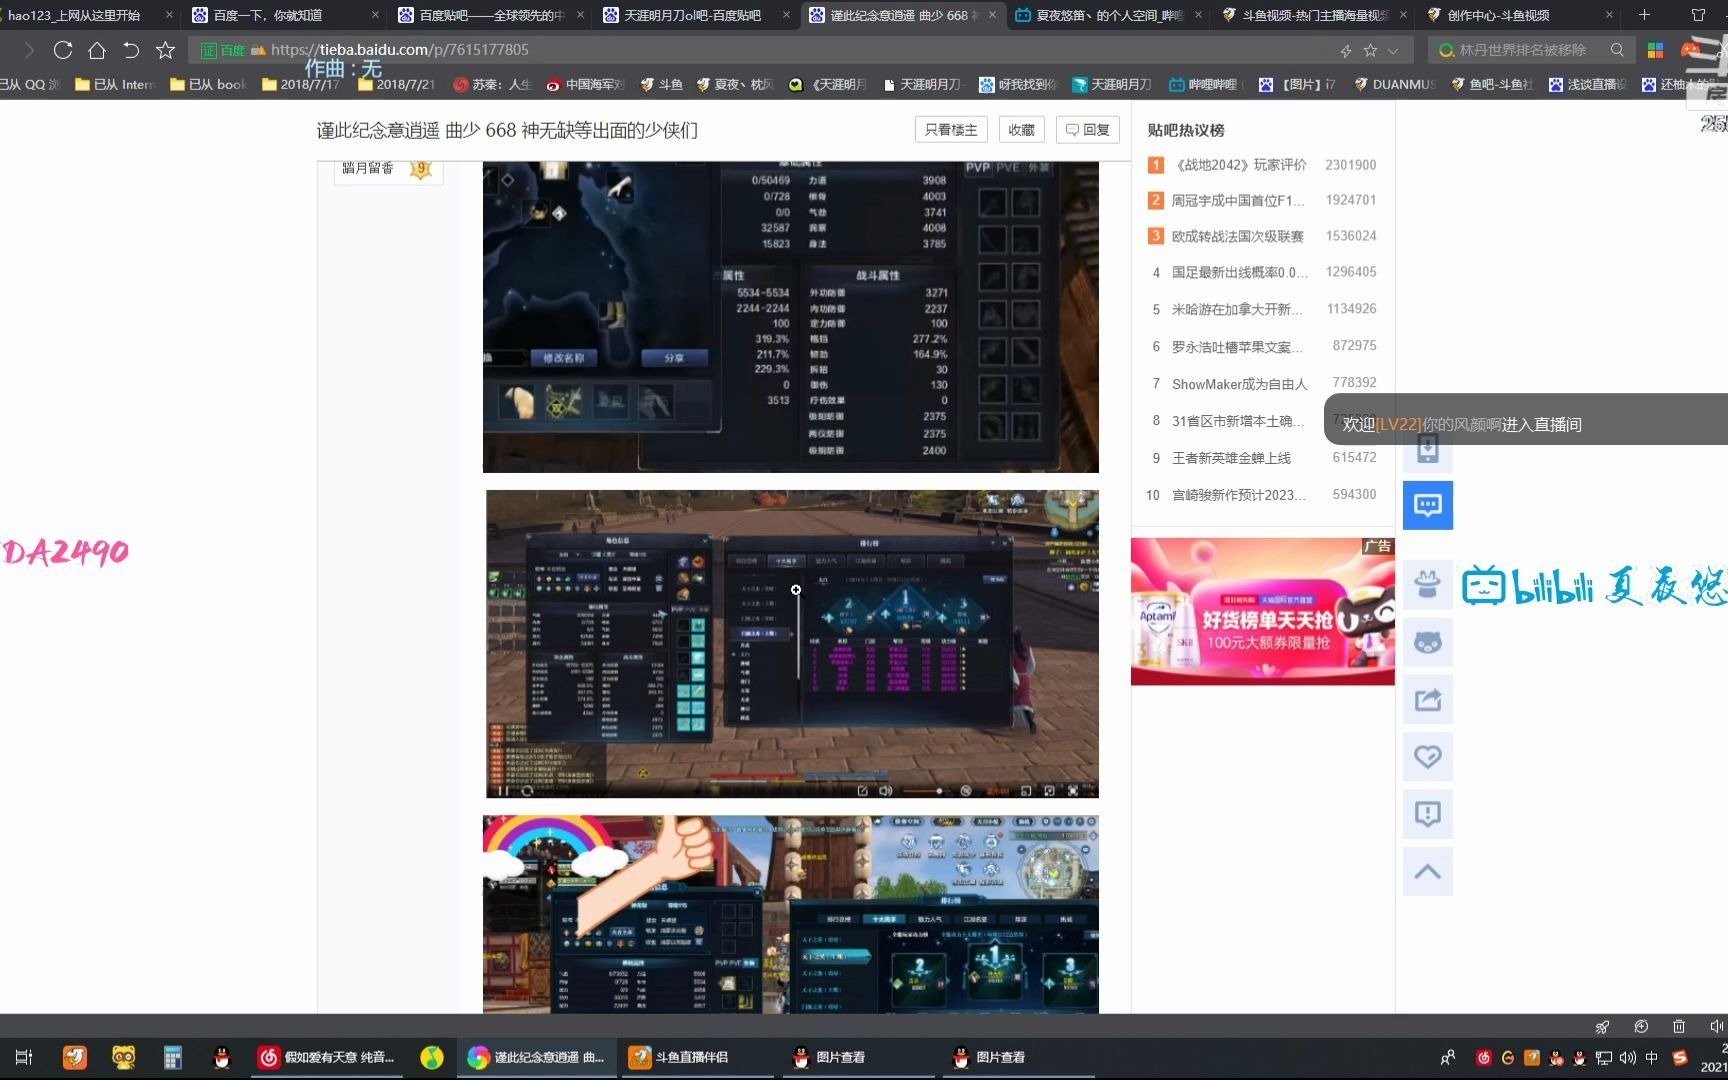Image resolution: width=1728 pixels, height=1080 pixels.
Task: Open the 2018/7/17 bookmarks folder
Action: pos(301,85)
